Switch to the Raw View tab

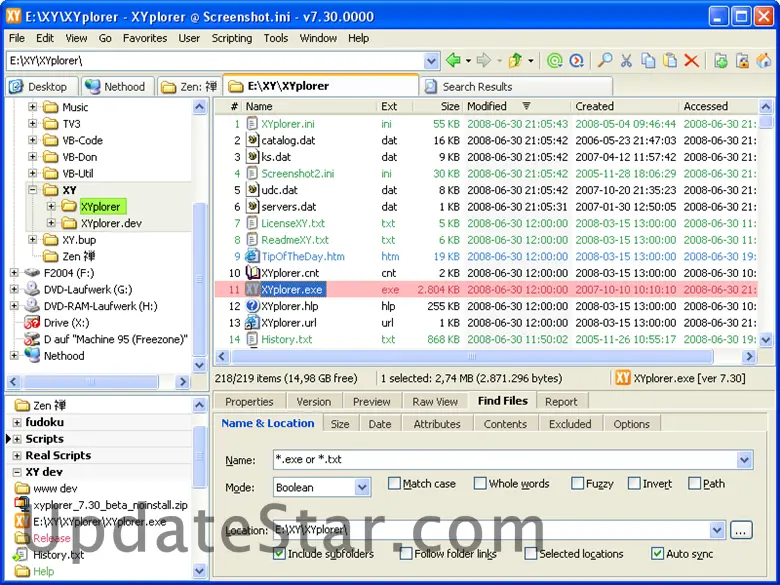tap(435, 401)
